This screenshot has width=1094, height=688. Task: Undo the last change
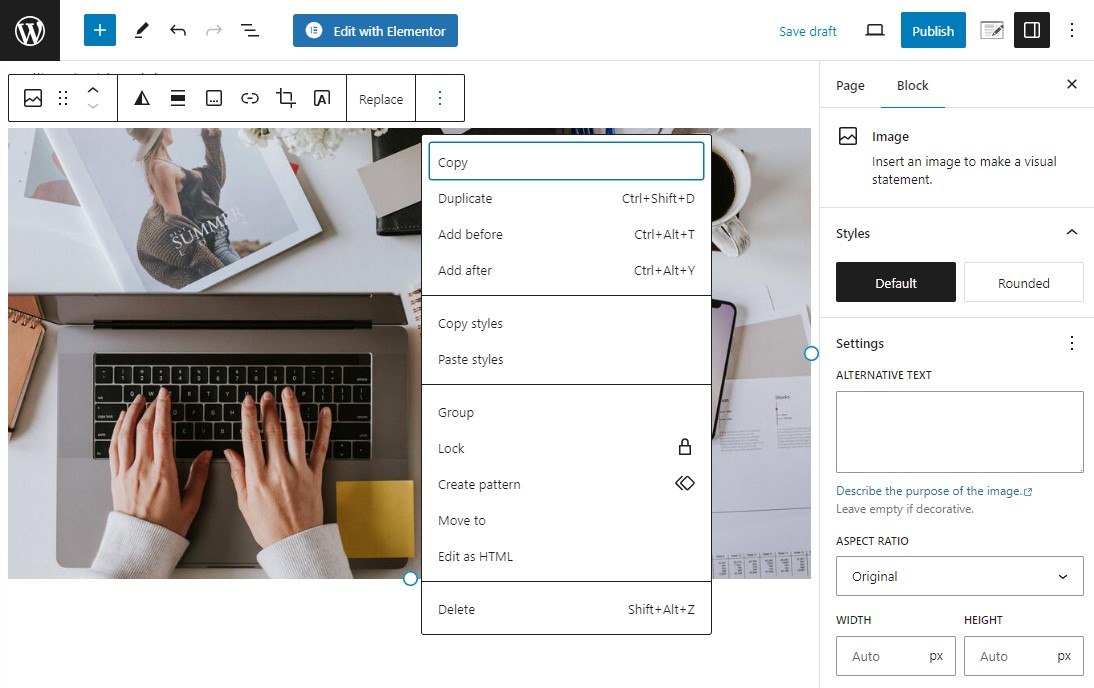[x=178, y=30]
